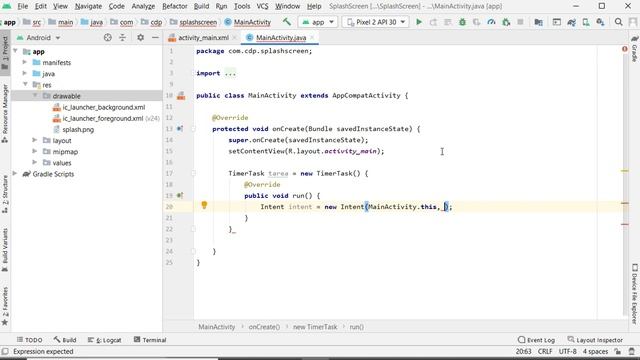640x360 pixels.
Task: Select splash.png in the drawable folder
Action: [78, 129]
